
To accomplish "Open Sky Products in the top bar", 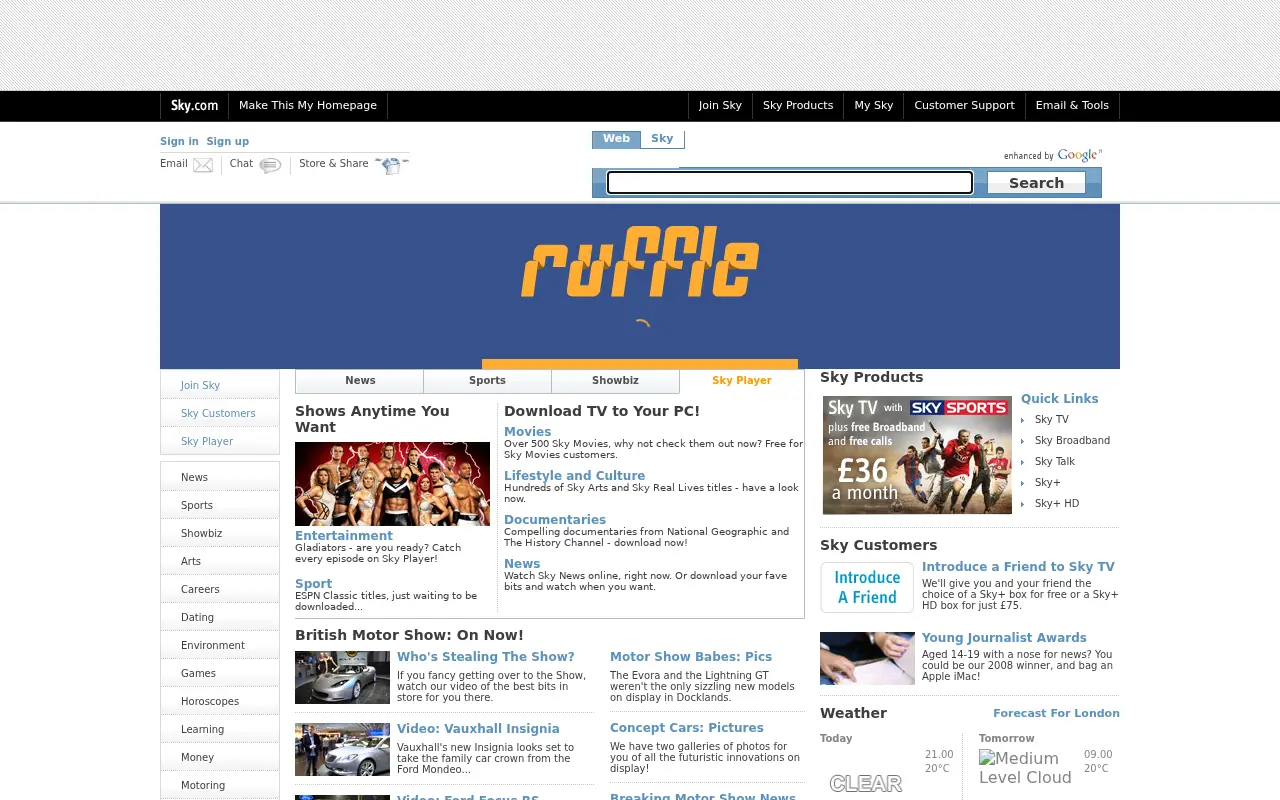I will click(798, 105).
